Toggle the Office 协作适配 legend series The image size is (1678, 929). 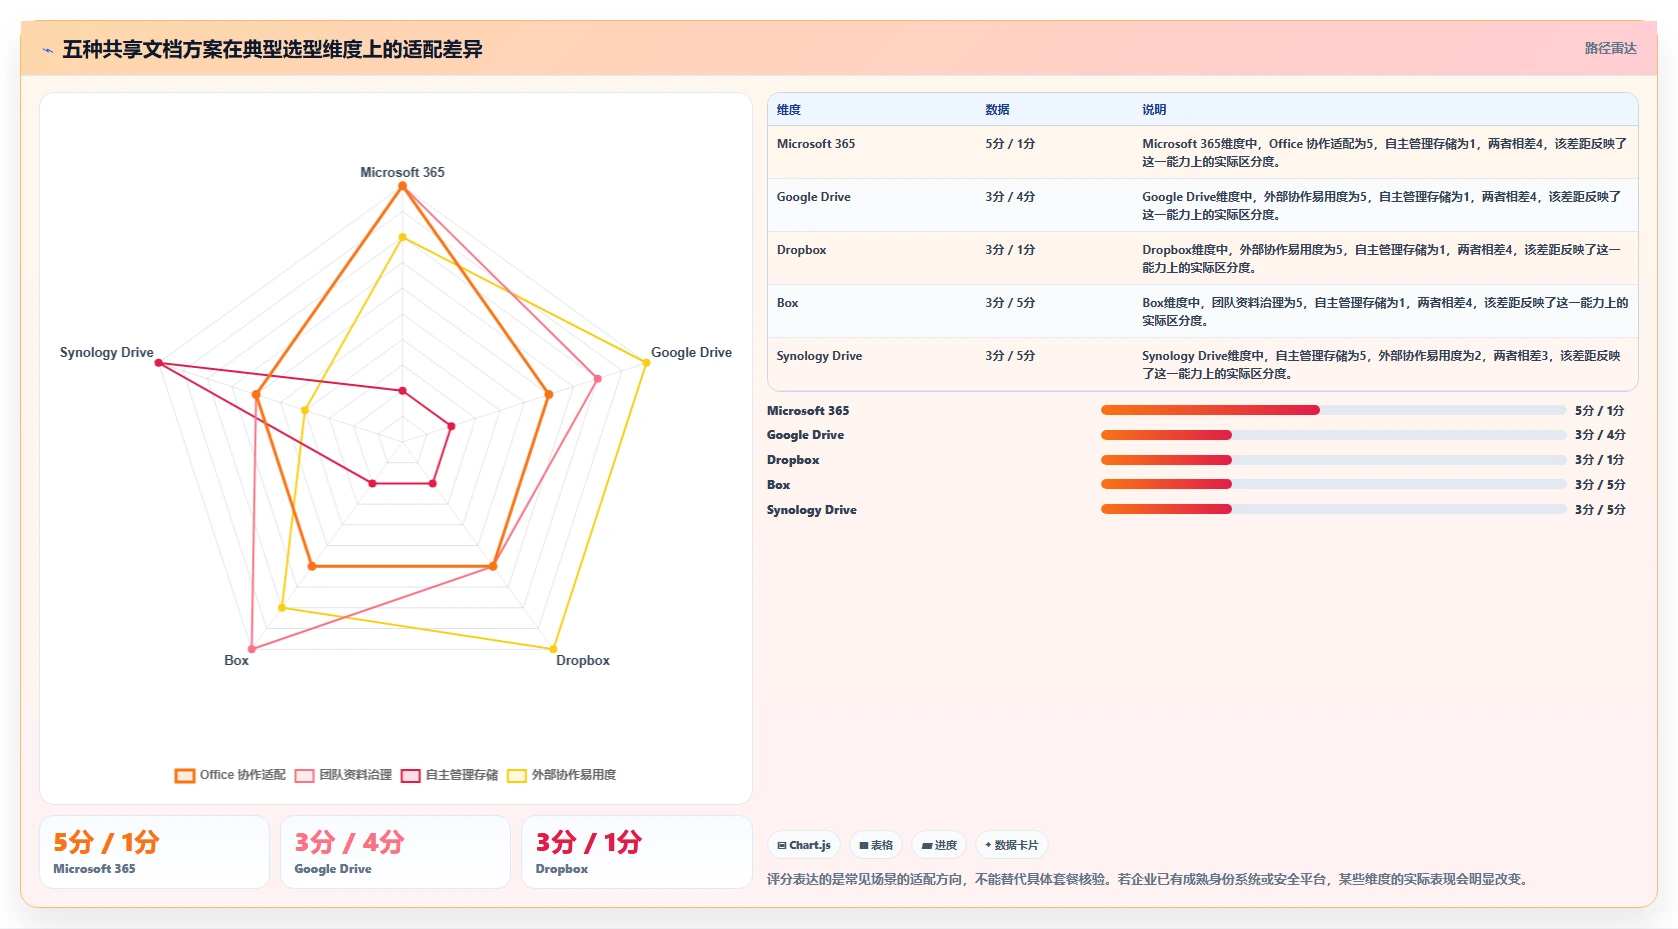click(230, 775)
